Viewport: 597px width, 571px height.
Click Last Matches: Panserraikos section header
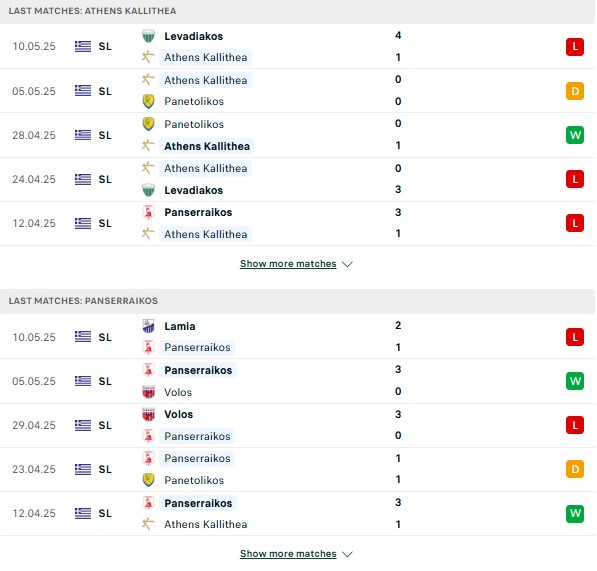click(x=298, y=301)
